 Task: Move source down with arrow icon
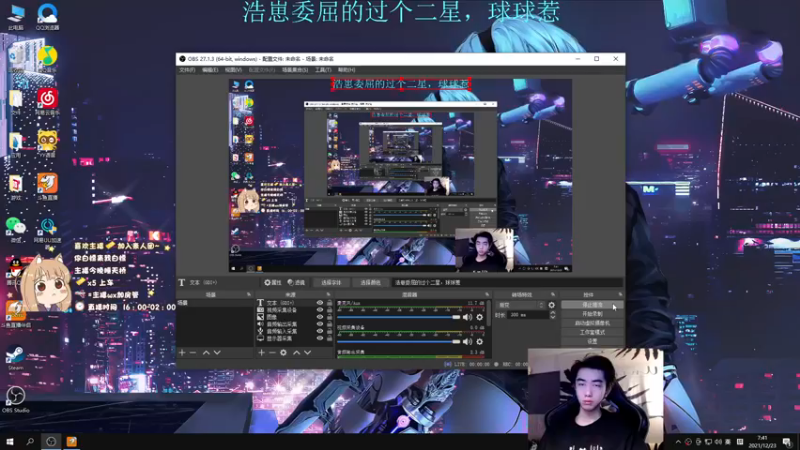coord(308,353)
